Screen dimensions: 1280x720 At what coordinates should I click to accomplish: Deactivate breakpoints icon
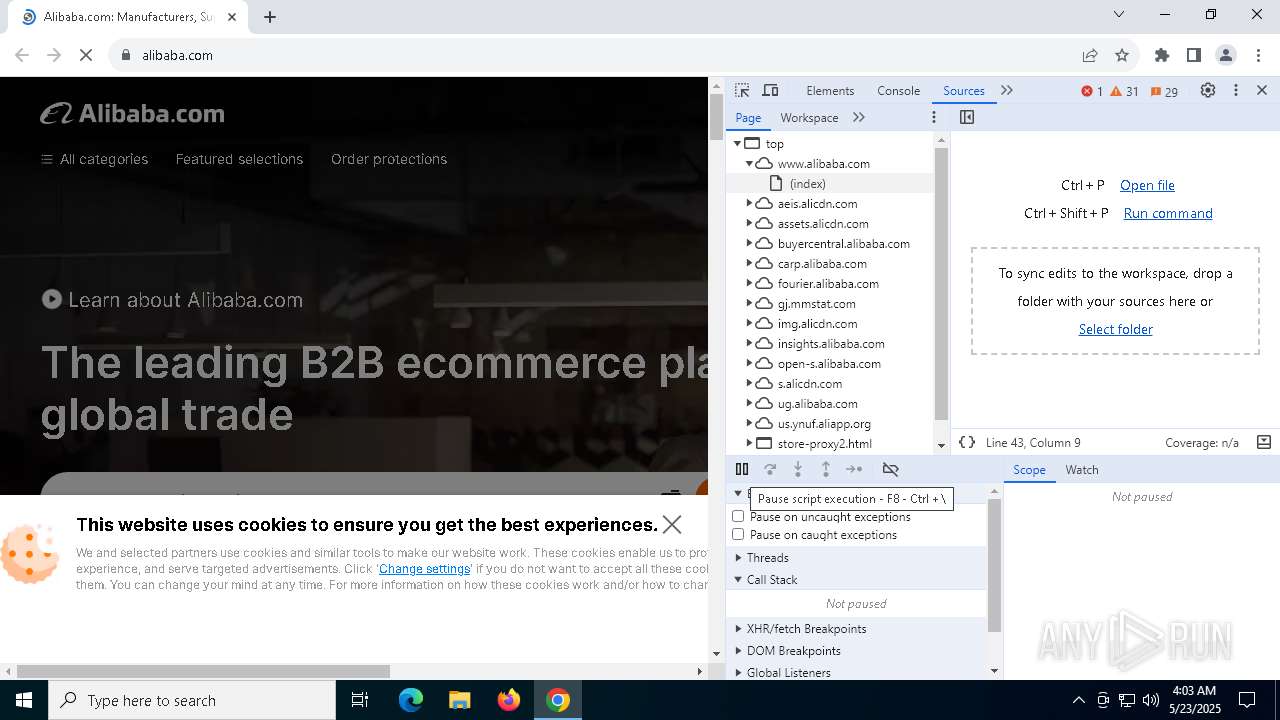click(x=890, y=469)
